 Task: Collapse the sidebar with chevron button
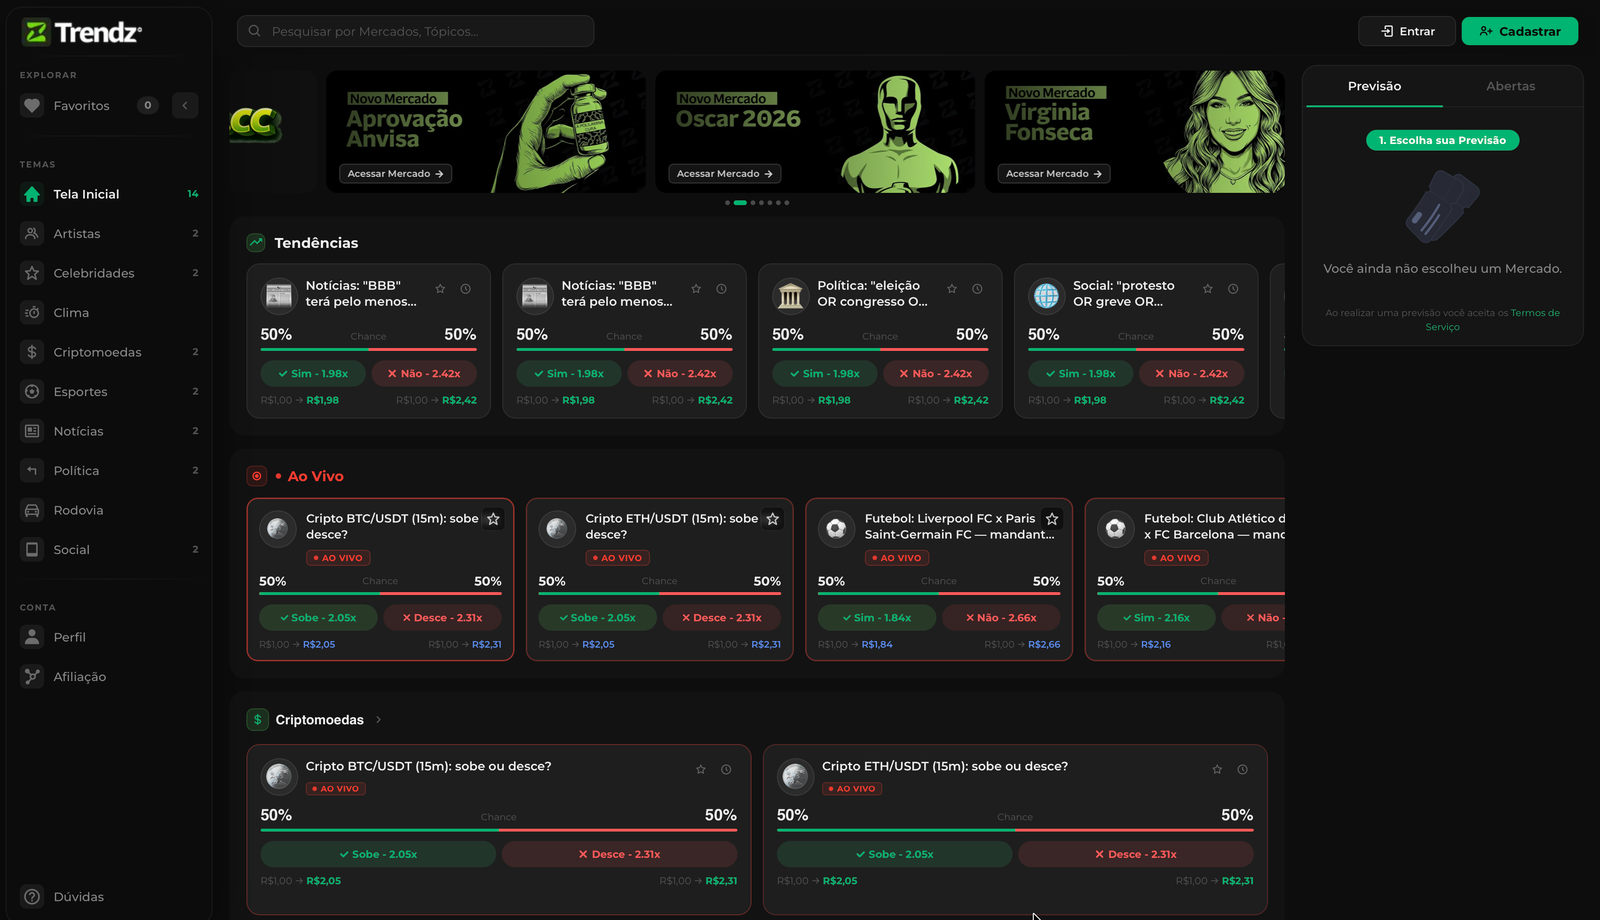pyautogui.click(x=185, y=106)
